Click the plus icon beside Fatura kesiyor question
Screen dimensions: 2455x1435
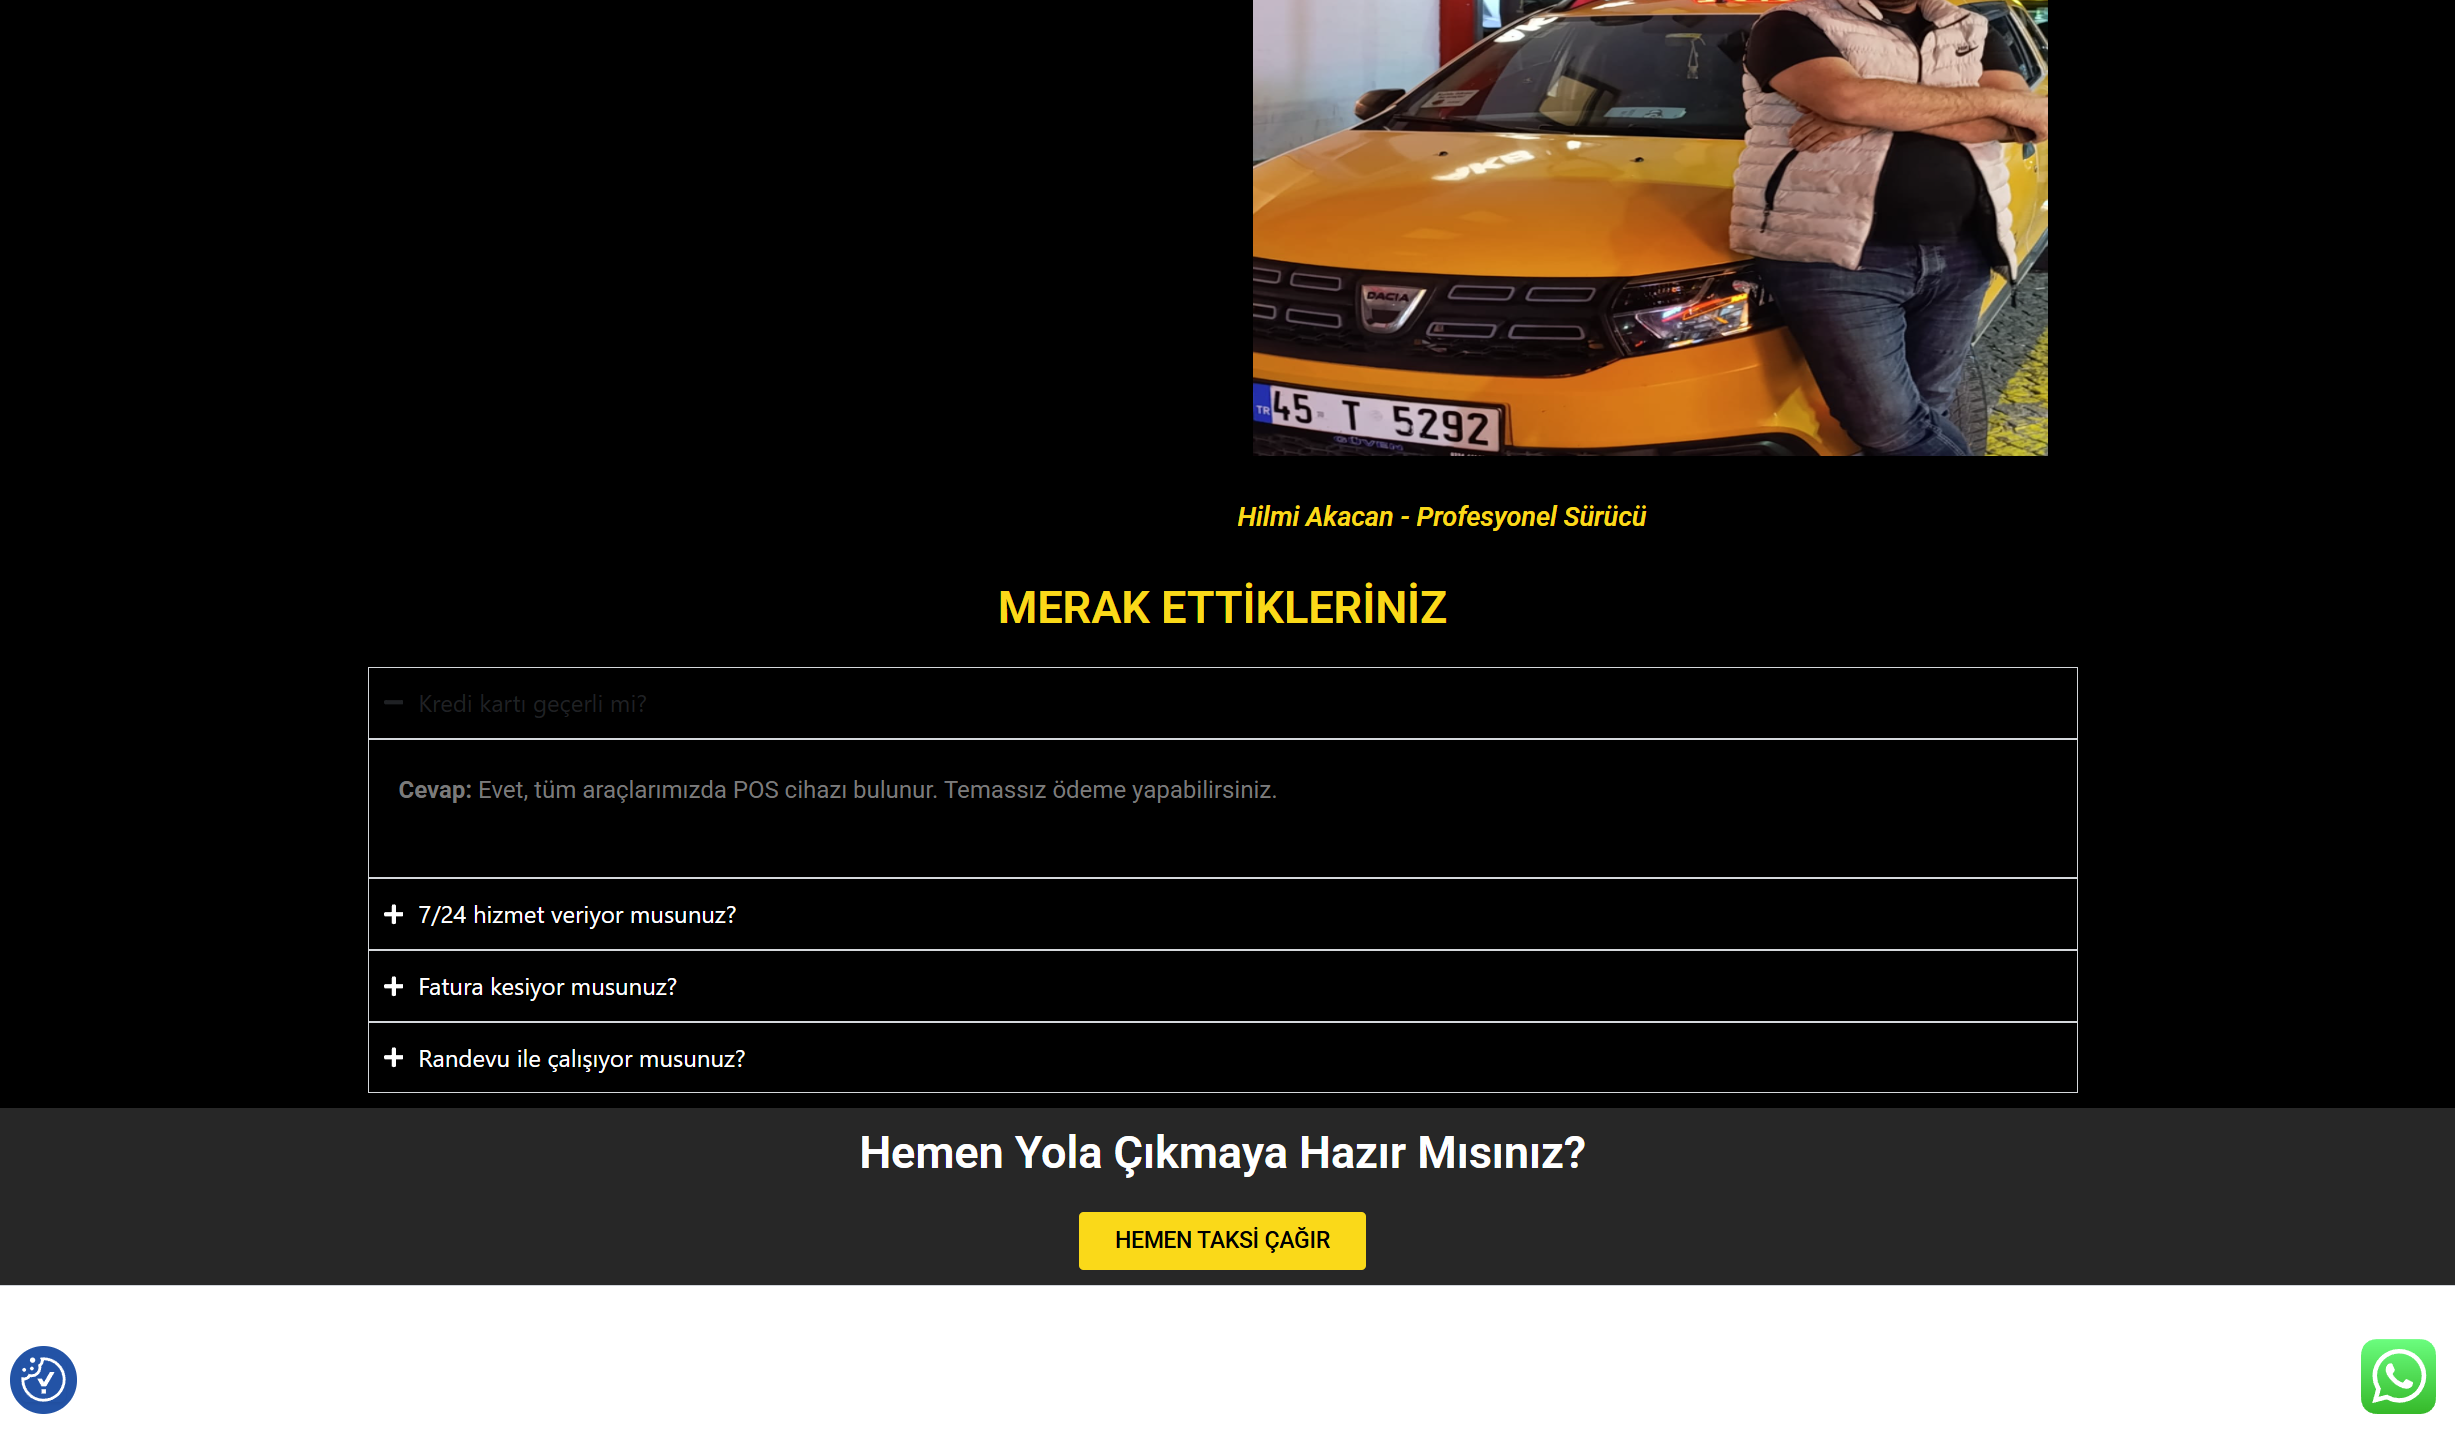pyautogui.click(x=394, y=986)
